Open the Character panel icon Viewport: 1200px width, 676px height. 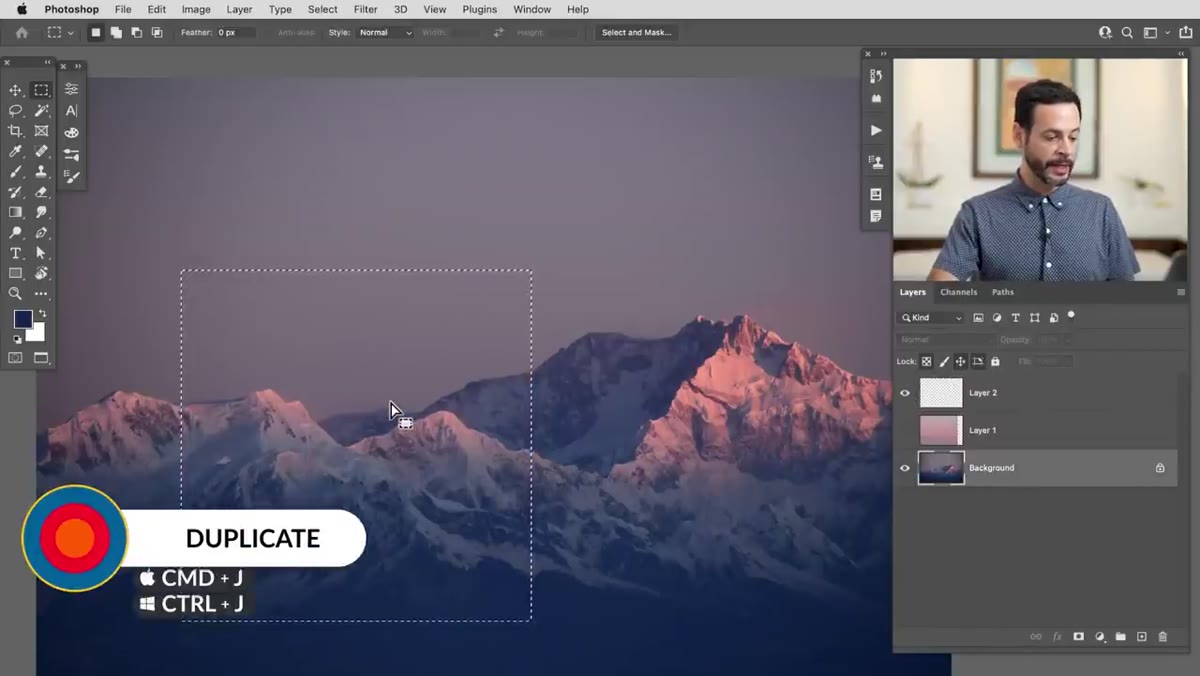[71, 111]
